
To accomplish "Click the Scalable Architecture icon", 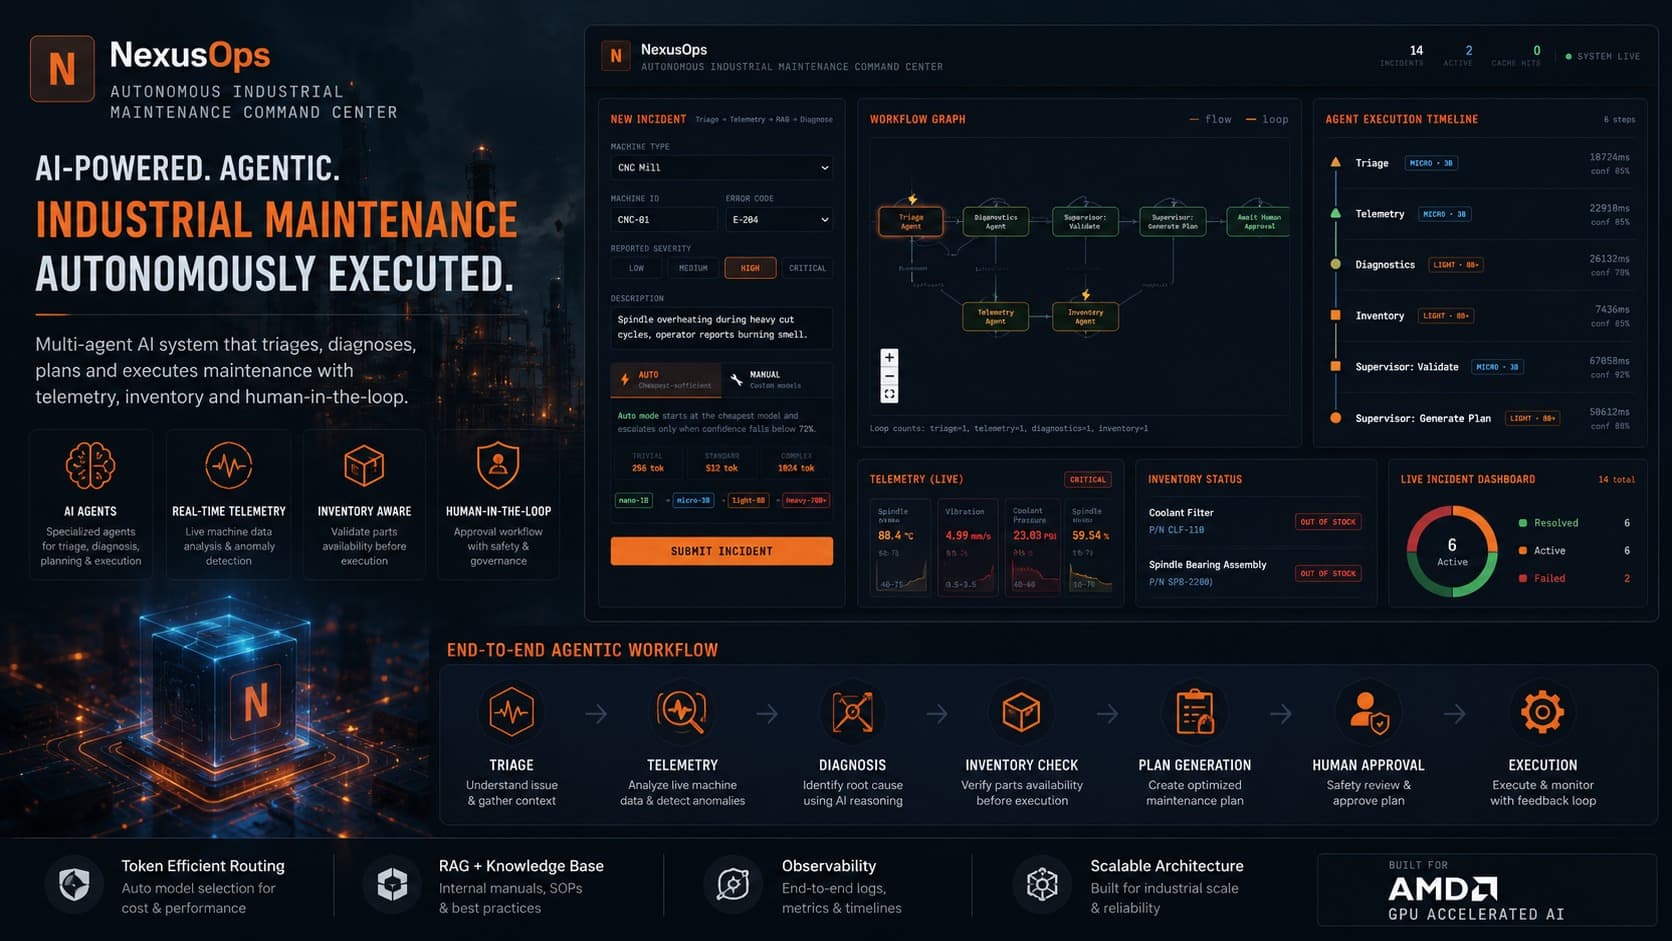I will click(1042, 885).
